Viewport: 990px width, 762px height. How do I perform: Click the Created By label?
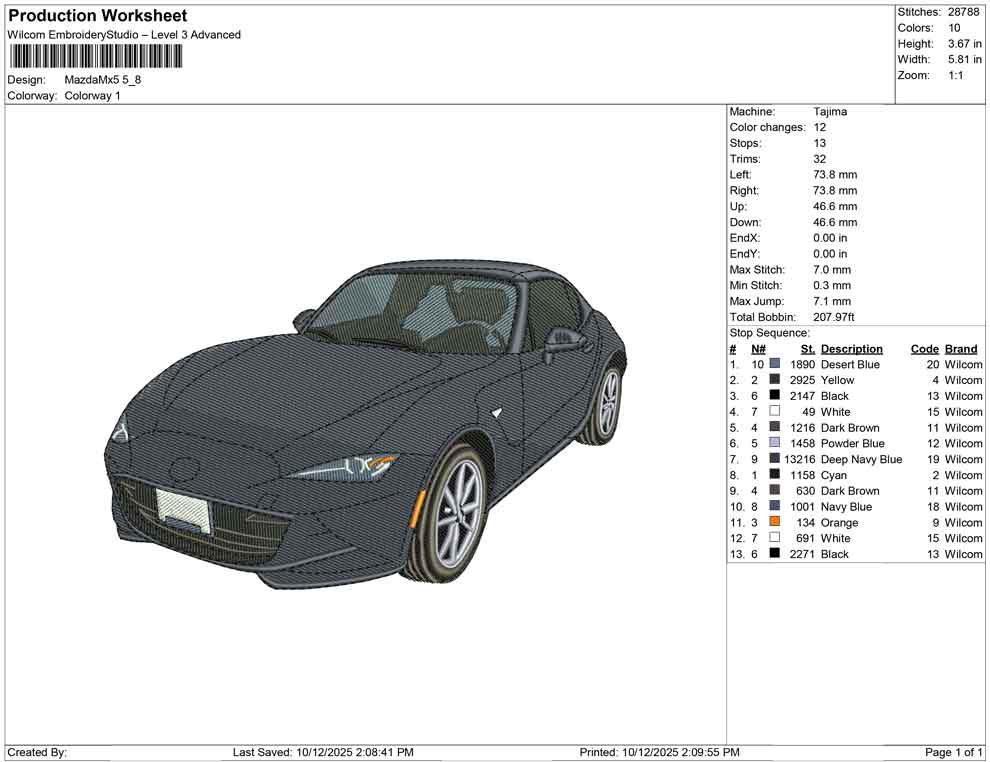[37, 752]
